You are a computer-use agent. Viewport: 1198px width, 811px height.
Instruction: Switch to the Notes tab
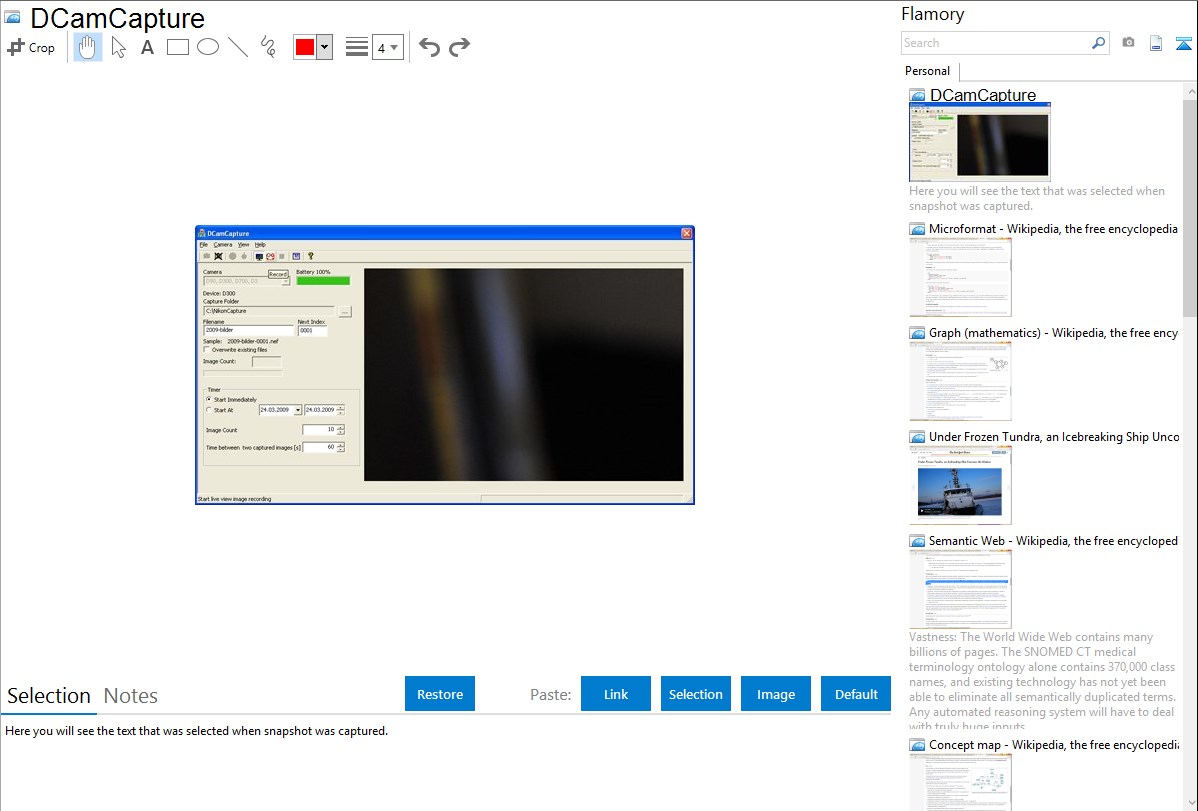click(131, 696)
